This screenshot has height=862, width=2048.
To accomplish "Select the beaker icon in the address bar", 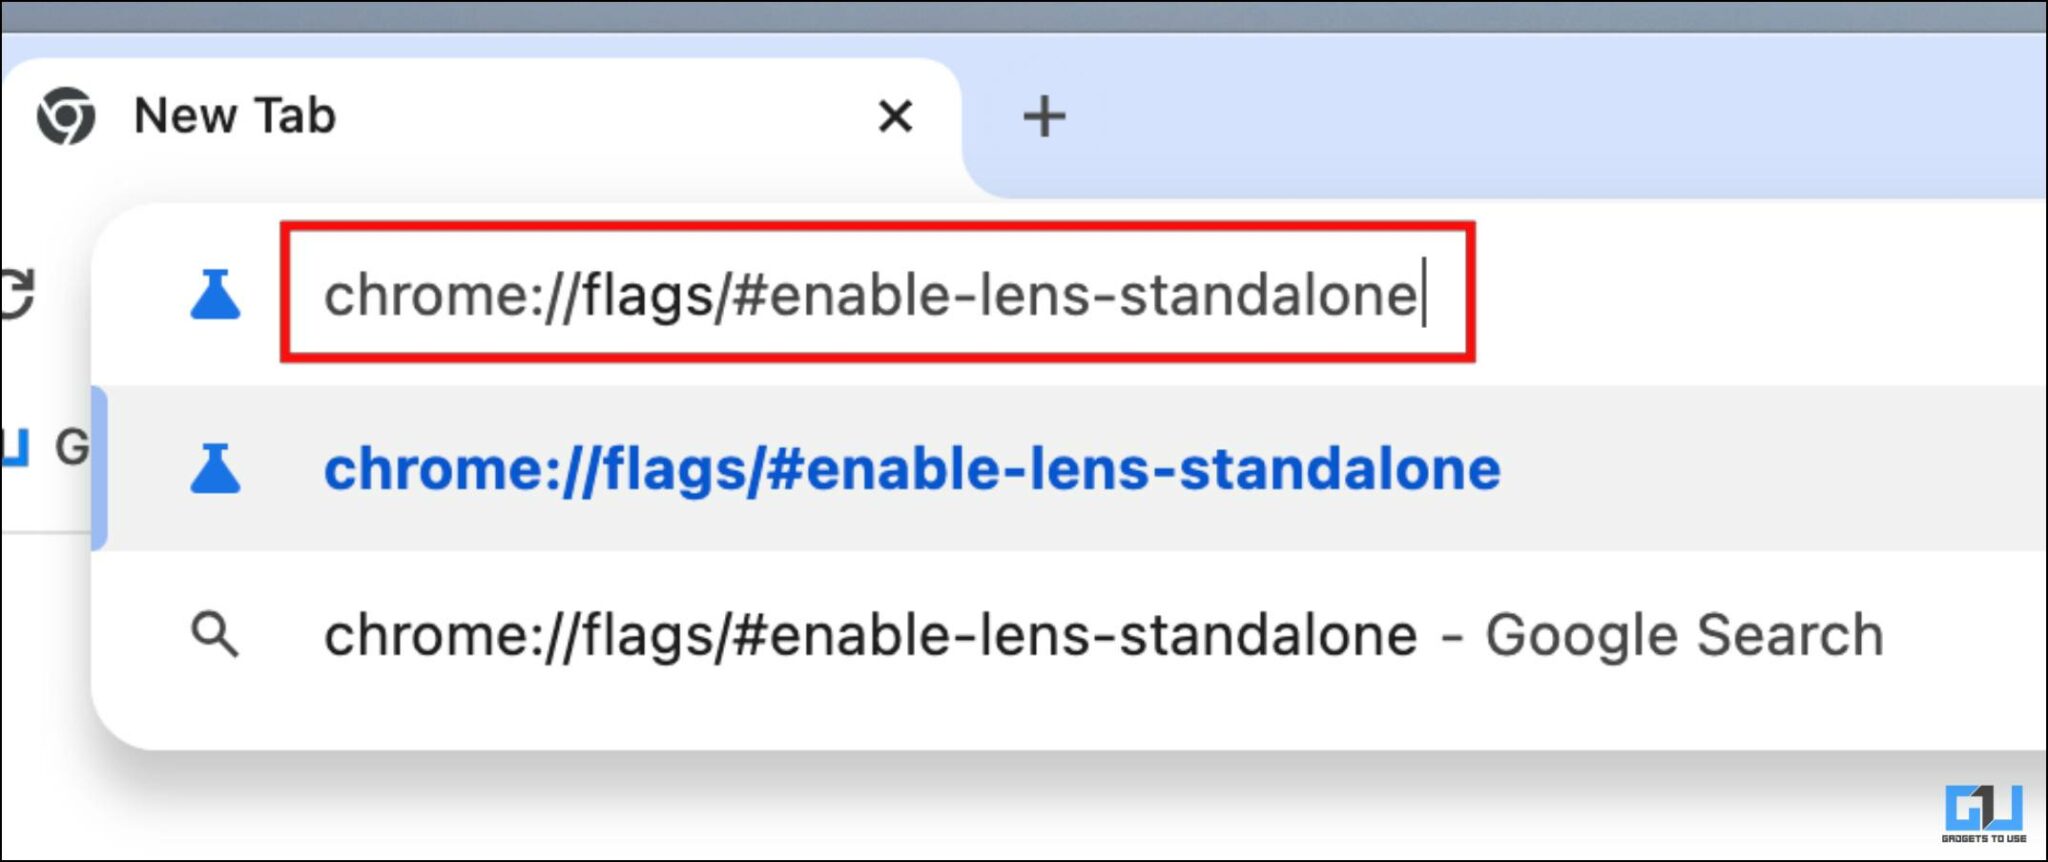I will (x=216, y=295).
